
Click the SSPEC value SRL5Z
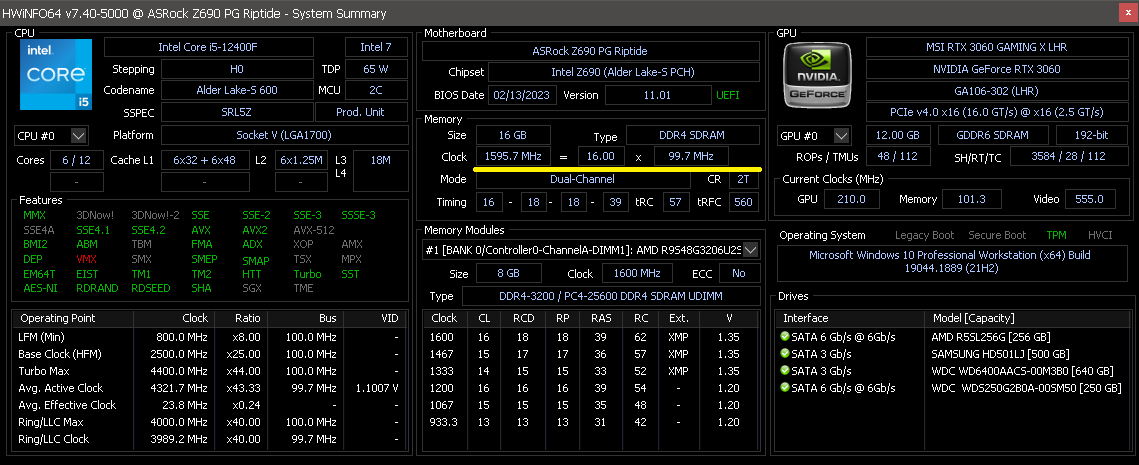click(237, 113)
